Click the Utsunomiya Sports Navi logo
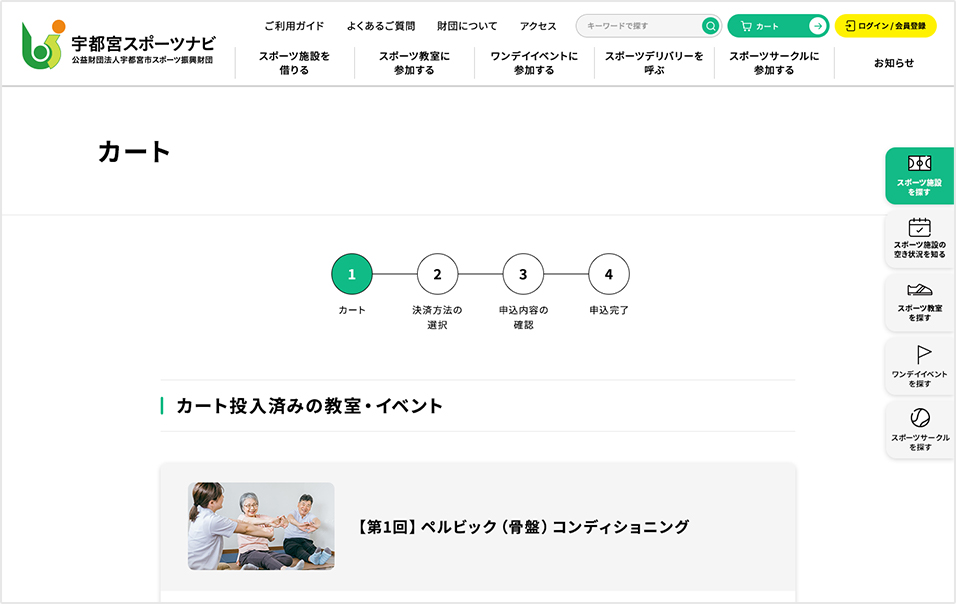956x604 pixels. [118, 45]
